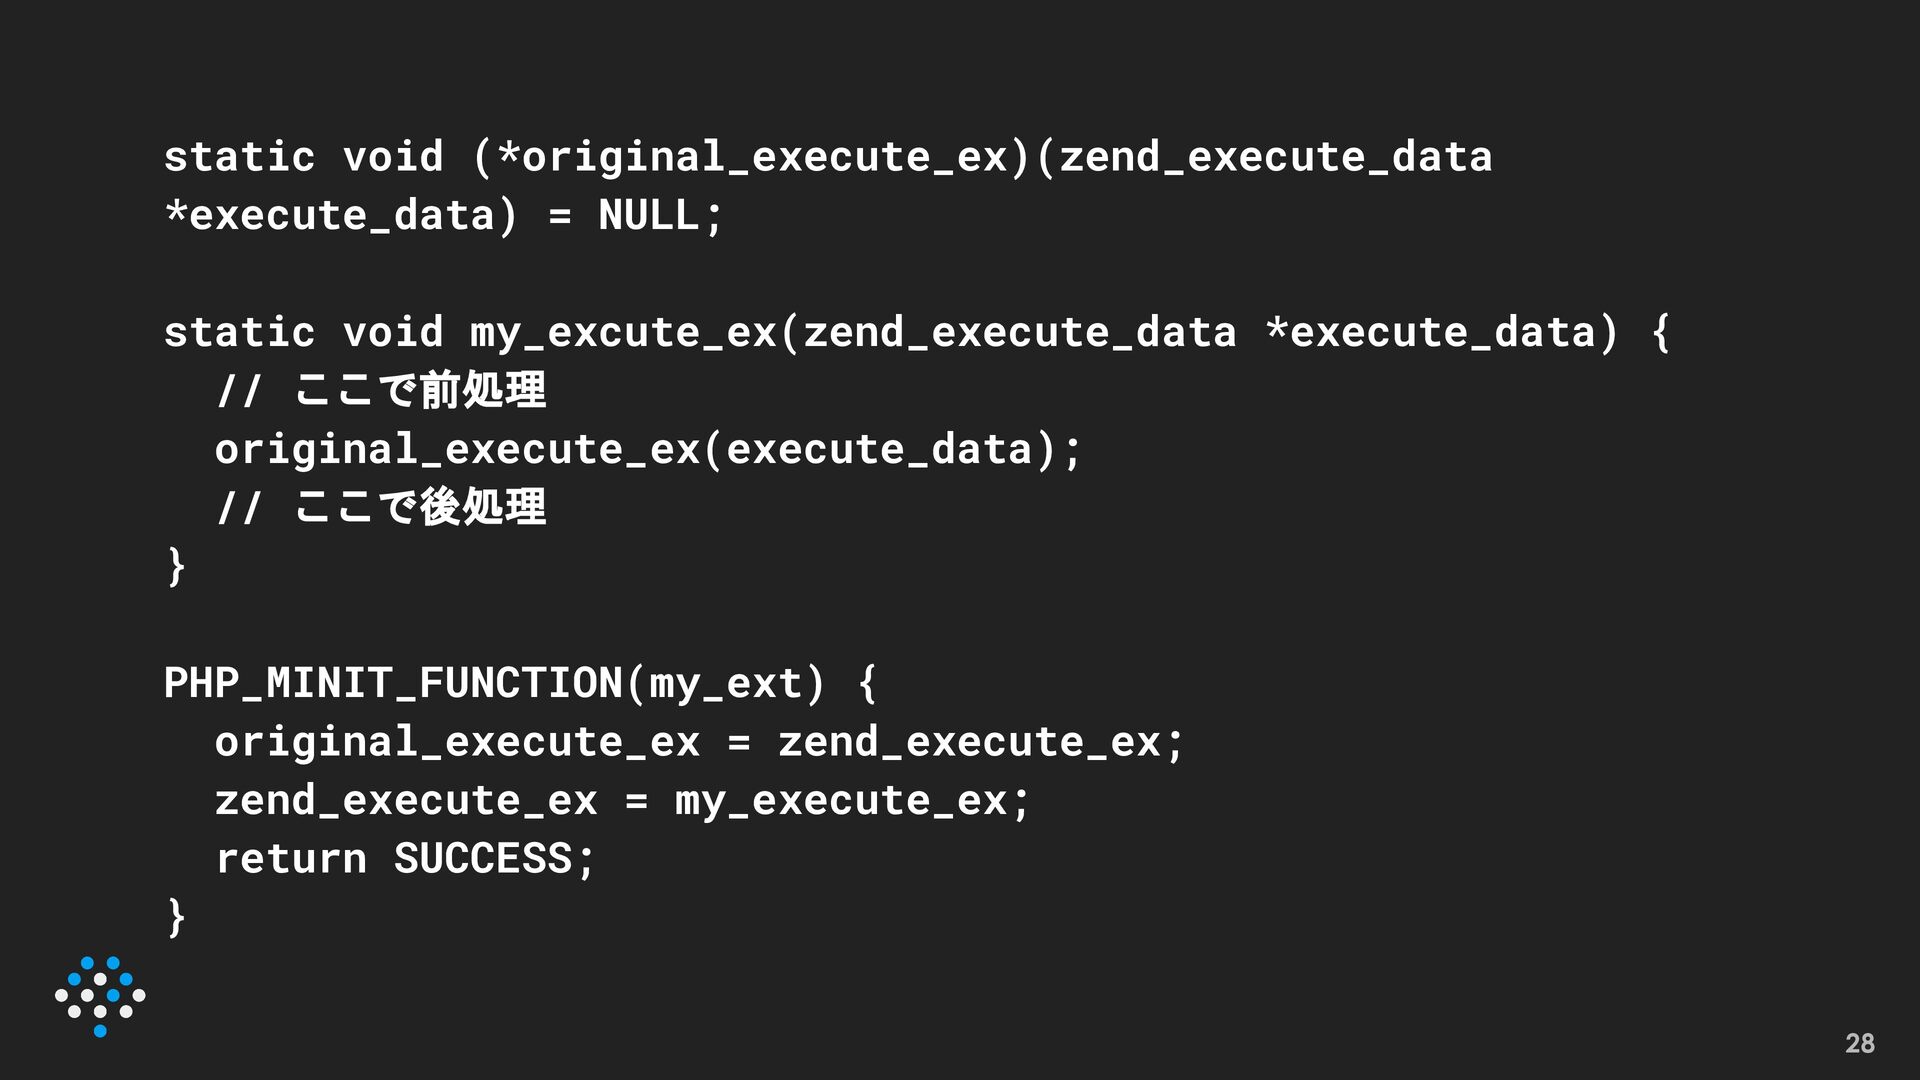Click the zend_execute_data type in first line
1920x1080 pixels.
click(1276, 157)
